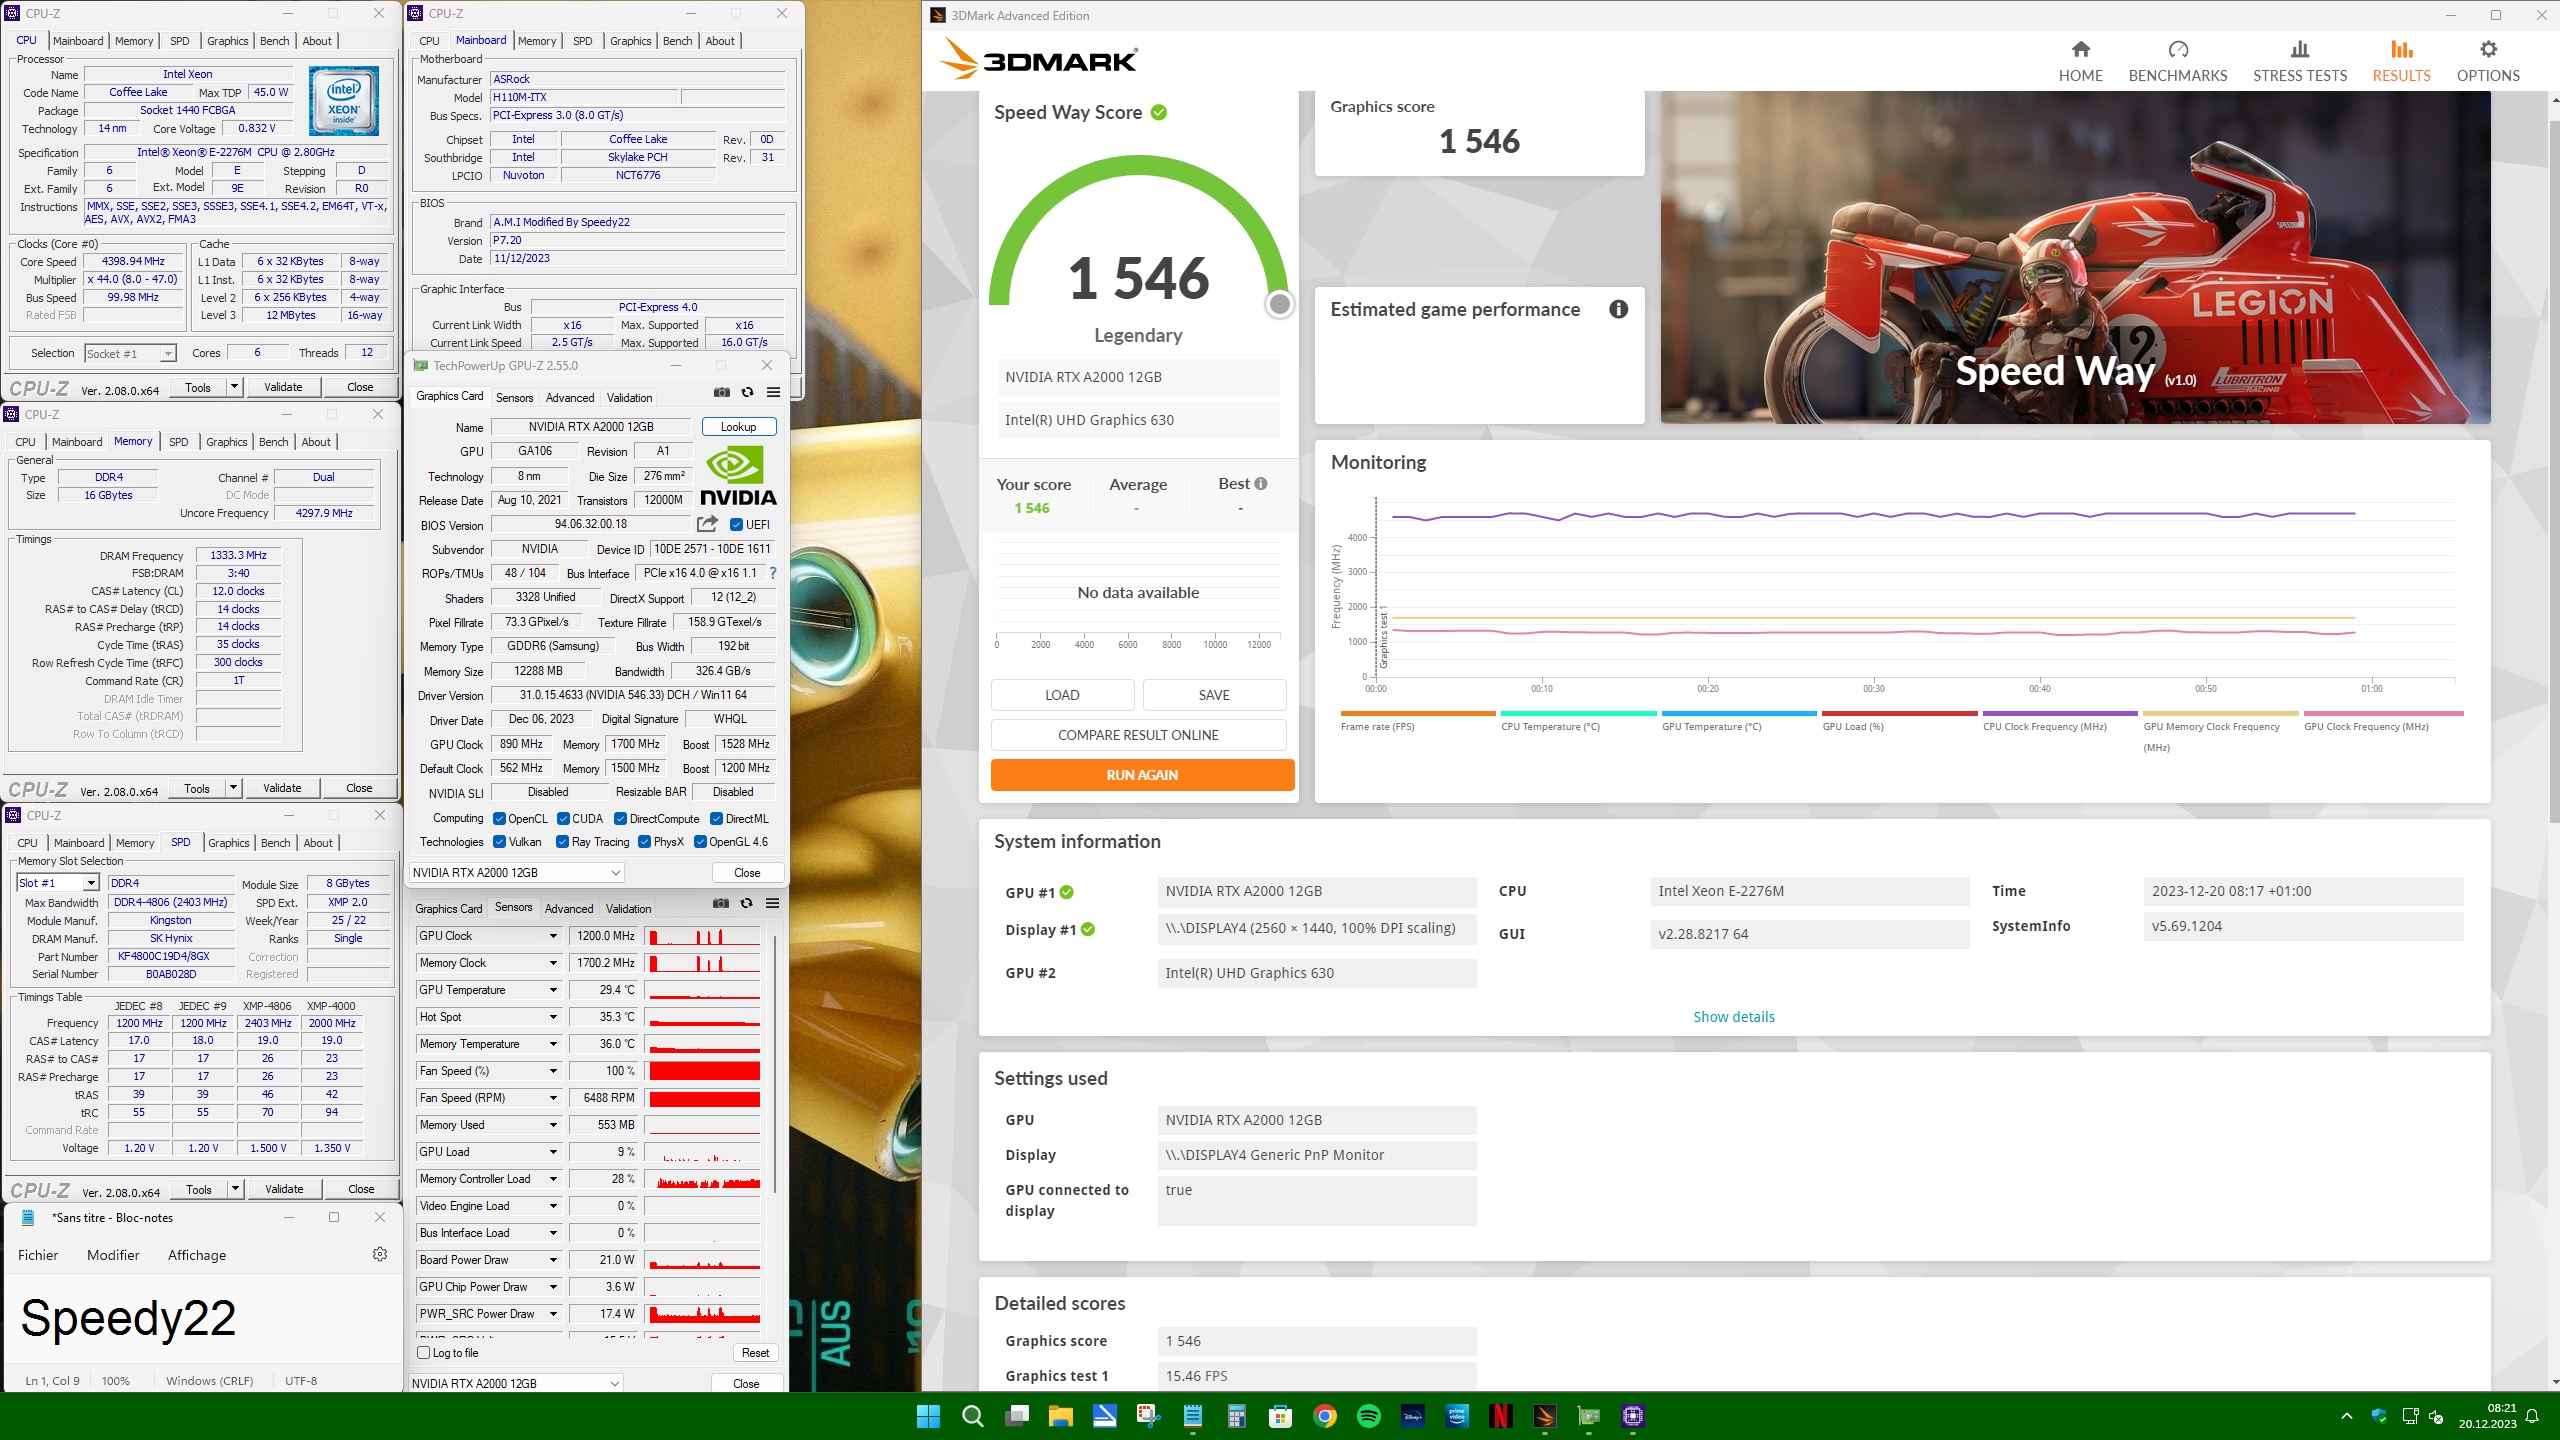Show hidden system tray icons

(x=2346, y=1416)
